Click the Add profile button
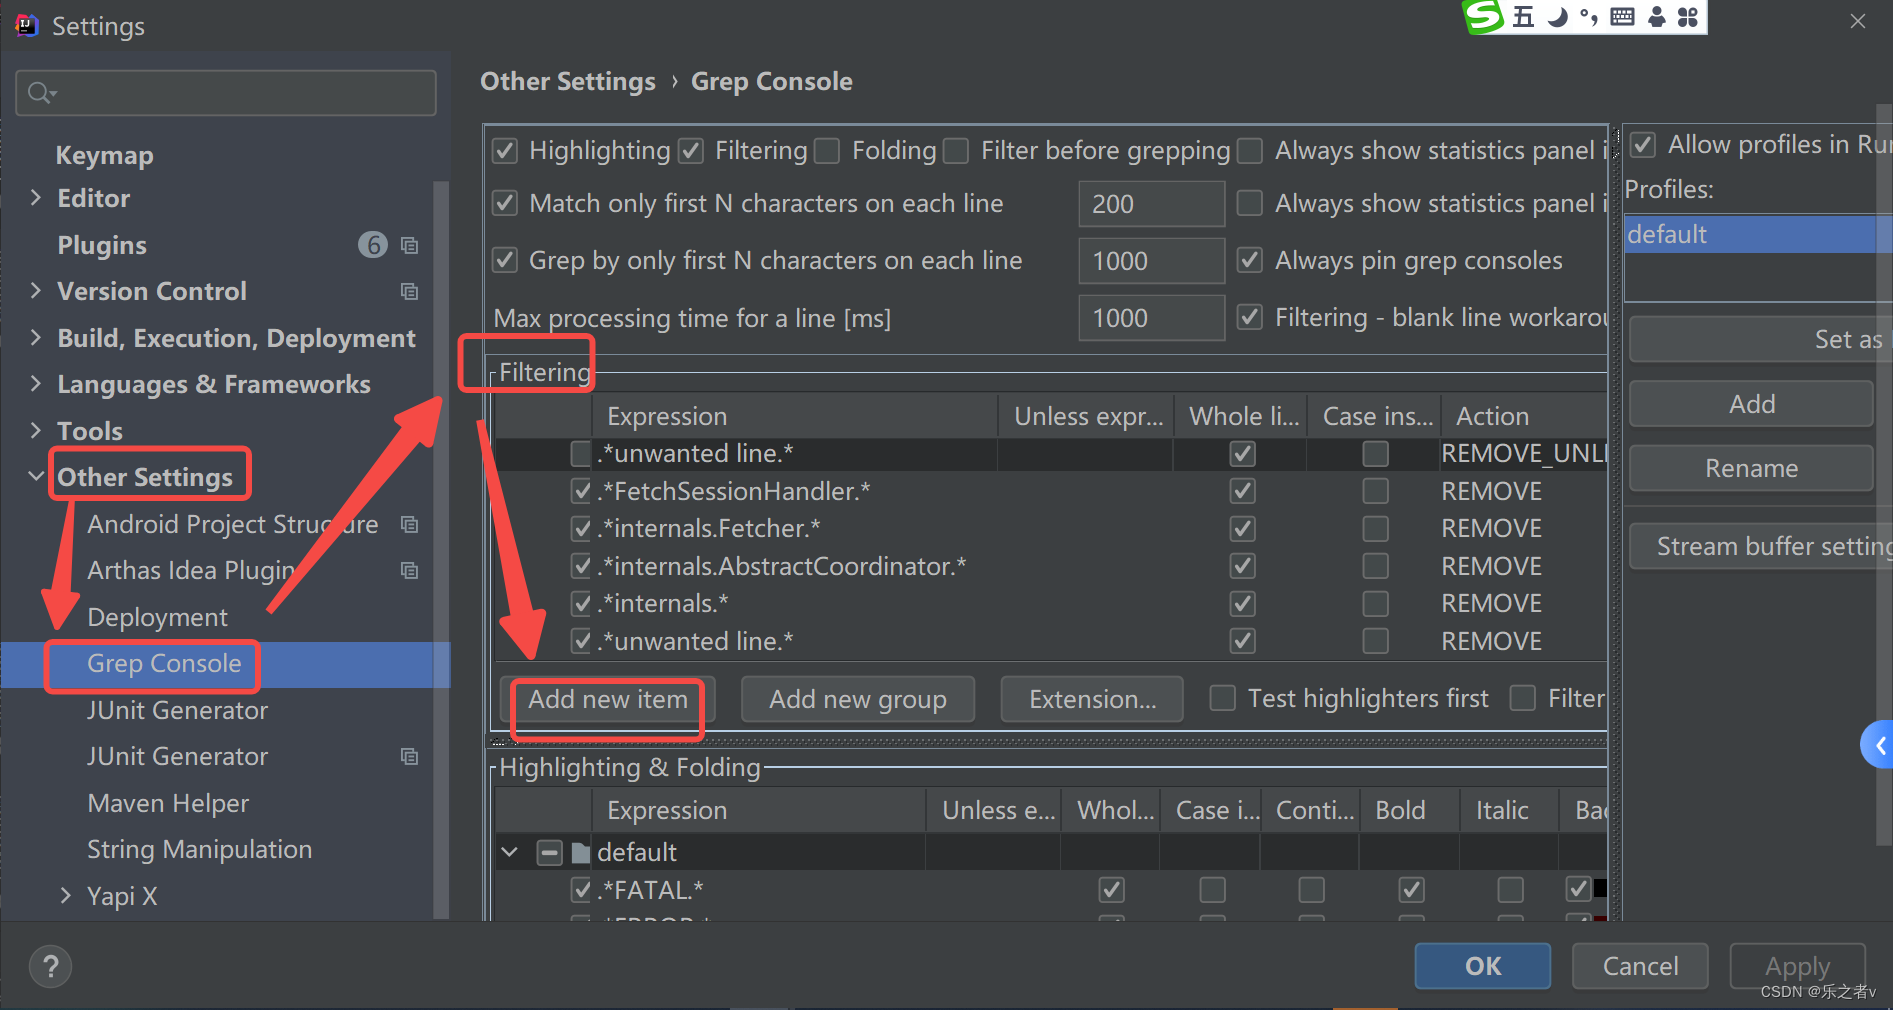Screen dimensions: 1893x1010 click(x=1751, y=404)
